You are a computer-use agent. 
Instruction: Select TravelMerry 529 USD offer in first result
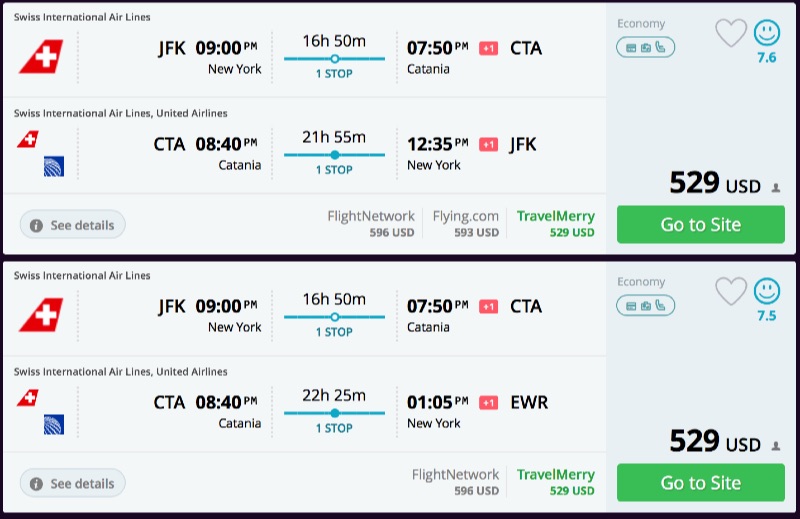click(x=556, y=224)
